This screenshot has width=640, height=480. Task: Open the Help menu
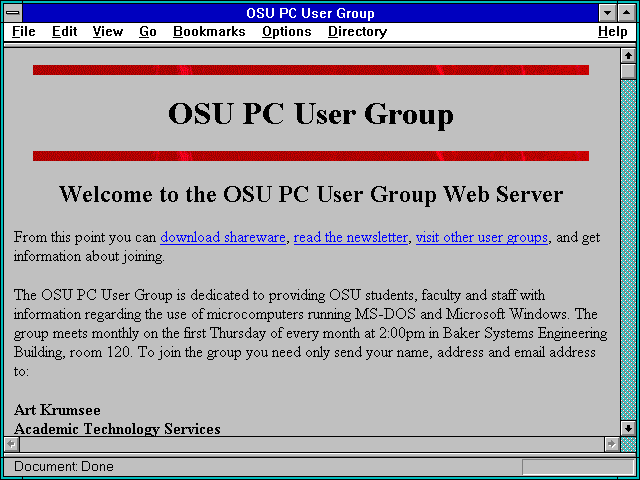613,31
